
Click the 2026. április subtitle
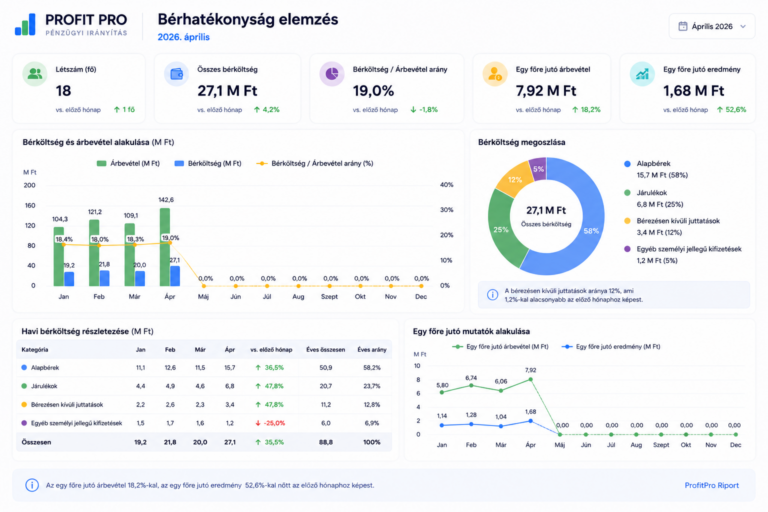184,37
